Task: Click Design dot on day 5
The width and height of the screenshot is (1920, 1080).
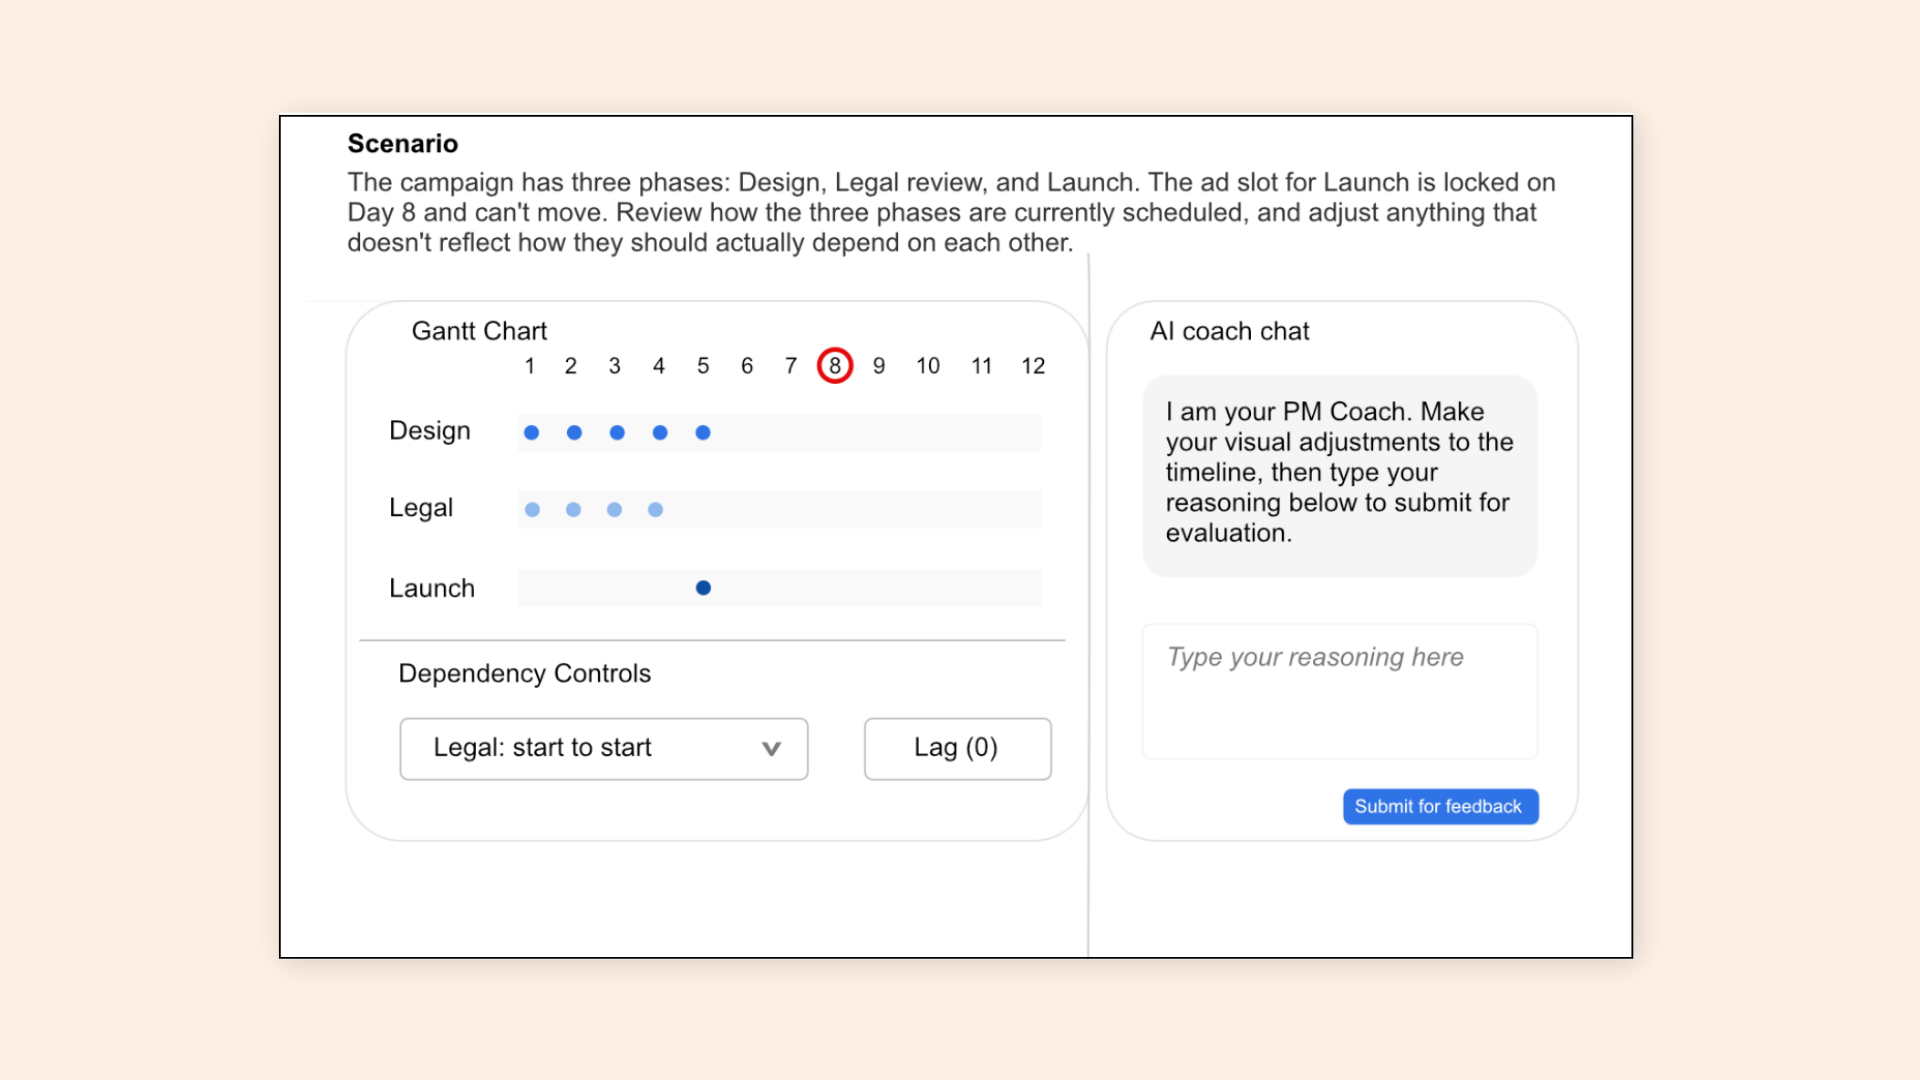Action: tap(703, 433)
